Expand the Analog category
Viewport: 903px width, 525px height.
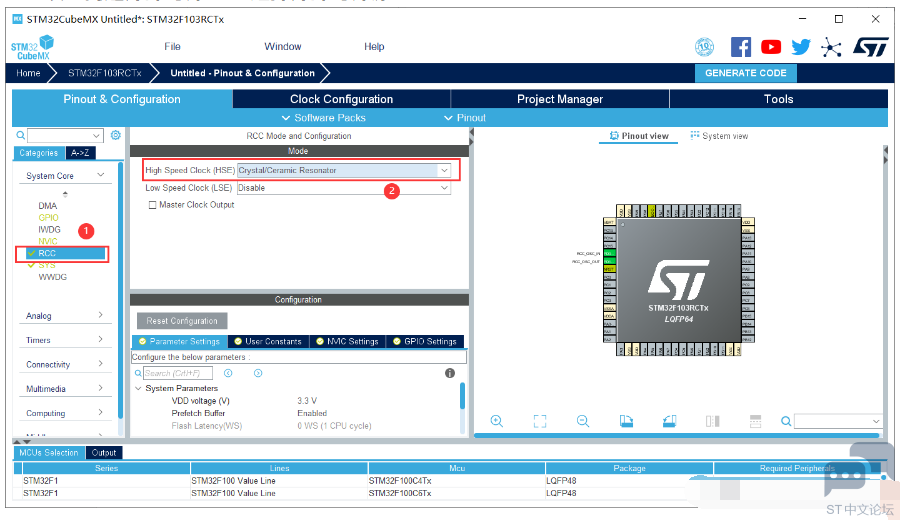pos(101,315)
